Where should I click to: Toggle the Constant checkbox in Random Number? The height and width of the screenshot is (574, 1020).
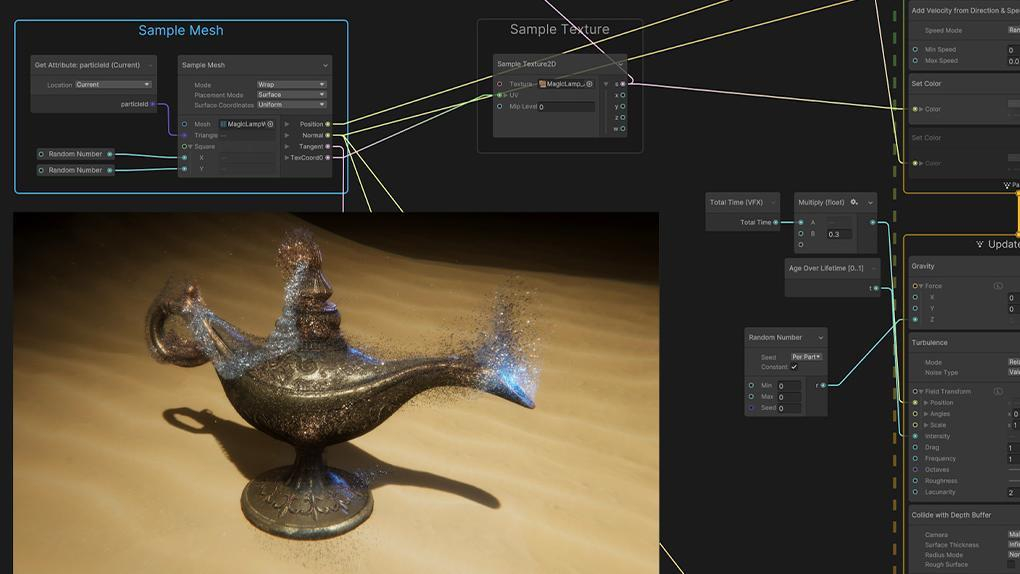[x=794, y=367]
